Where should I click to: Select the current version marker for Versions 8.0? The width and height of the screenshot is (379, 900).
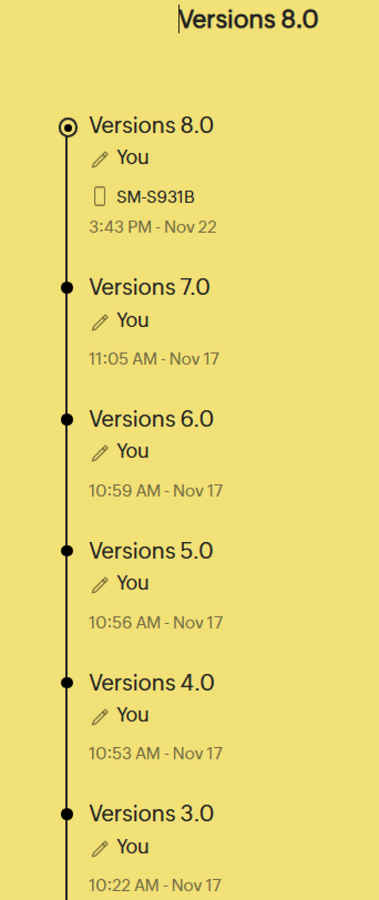coord(68,127)
